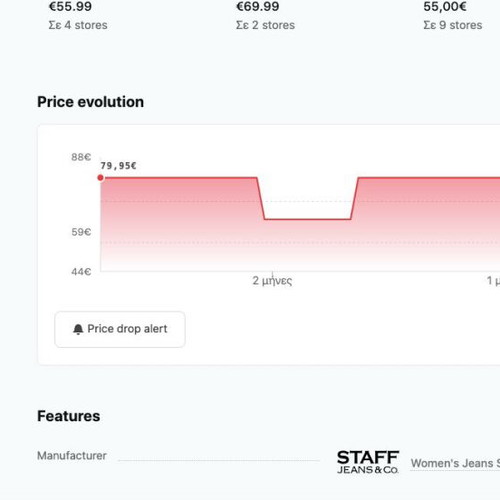Image resolution: width=500 pixels, height=500 pixels.
Task: Click the 88€ axis label
Action: click(81, 157)
